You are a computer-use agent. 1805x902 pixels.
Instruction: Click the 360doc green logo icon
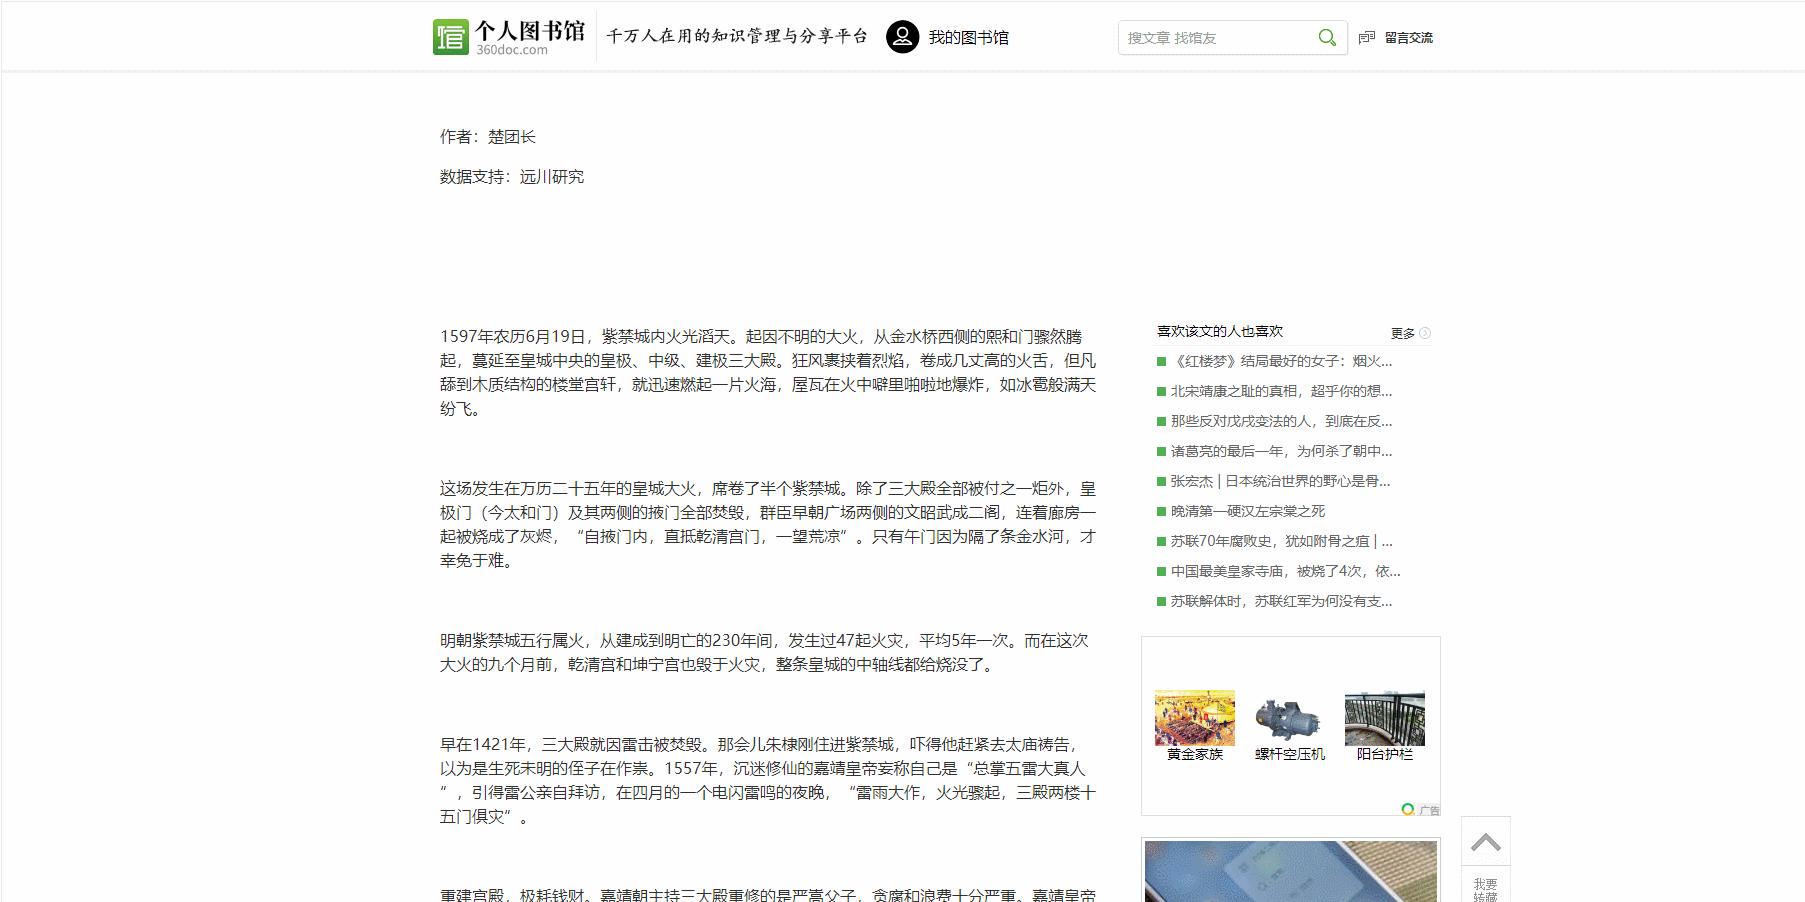(449, 35)
